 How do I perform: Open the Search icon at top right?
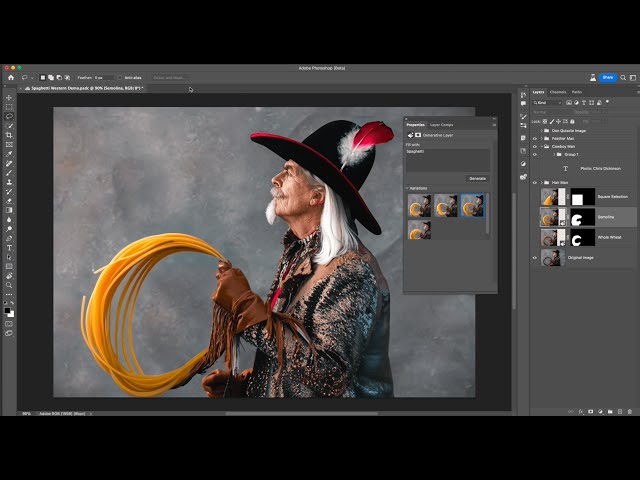coord(623,78)
